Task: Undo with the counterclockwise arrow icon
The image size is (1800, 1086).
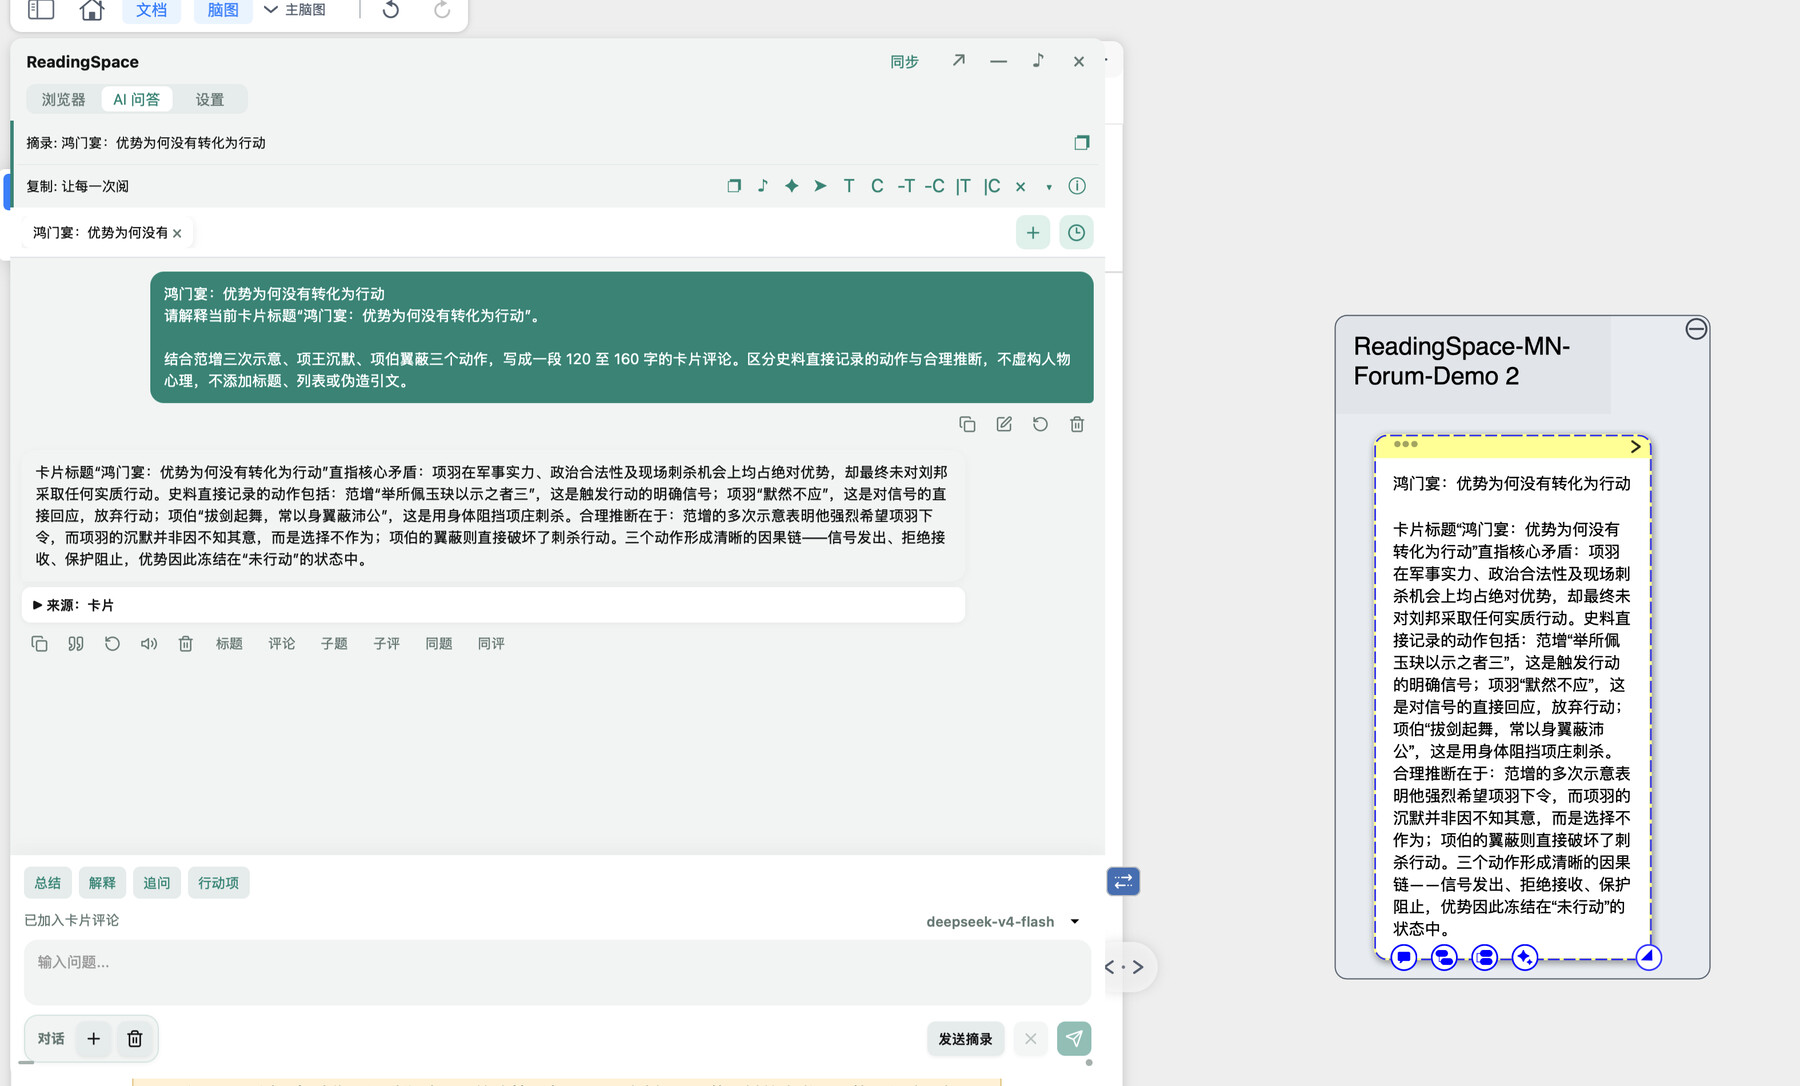Action: coord(391,10)
